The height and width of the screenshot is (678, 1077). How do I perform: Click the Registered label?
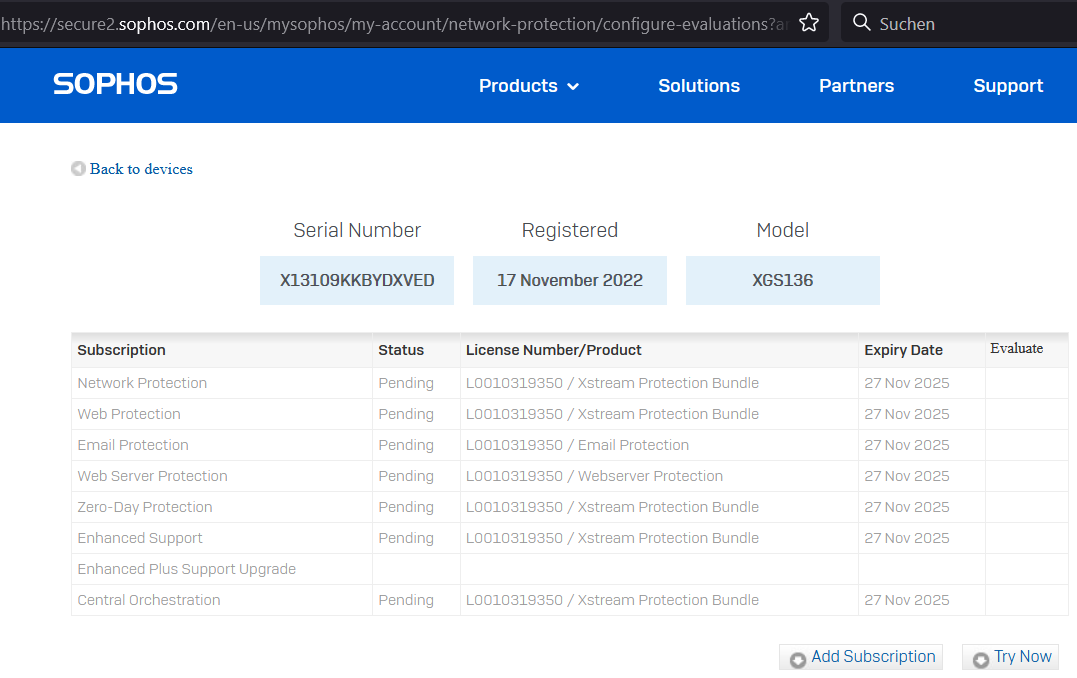tap(570, 230)
